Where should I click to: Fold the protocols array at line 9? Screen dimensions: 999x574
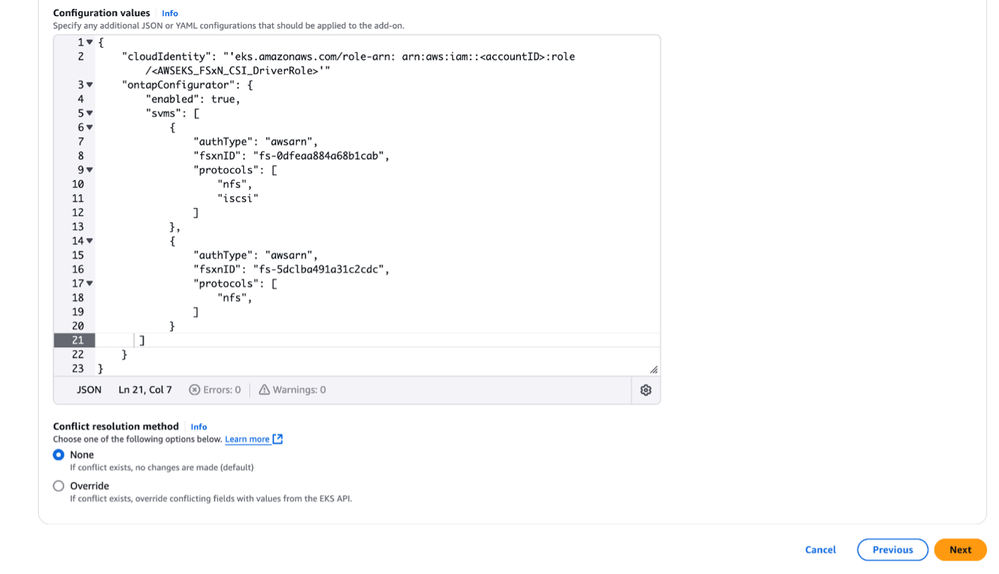pyautogui.click(x=89, y=169)
